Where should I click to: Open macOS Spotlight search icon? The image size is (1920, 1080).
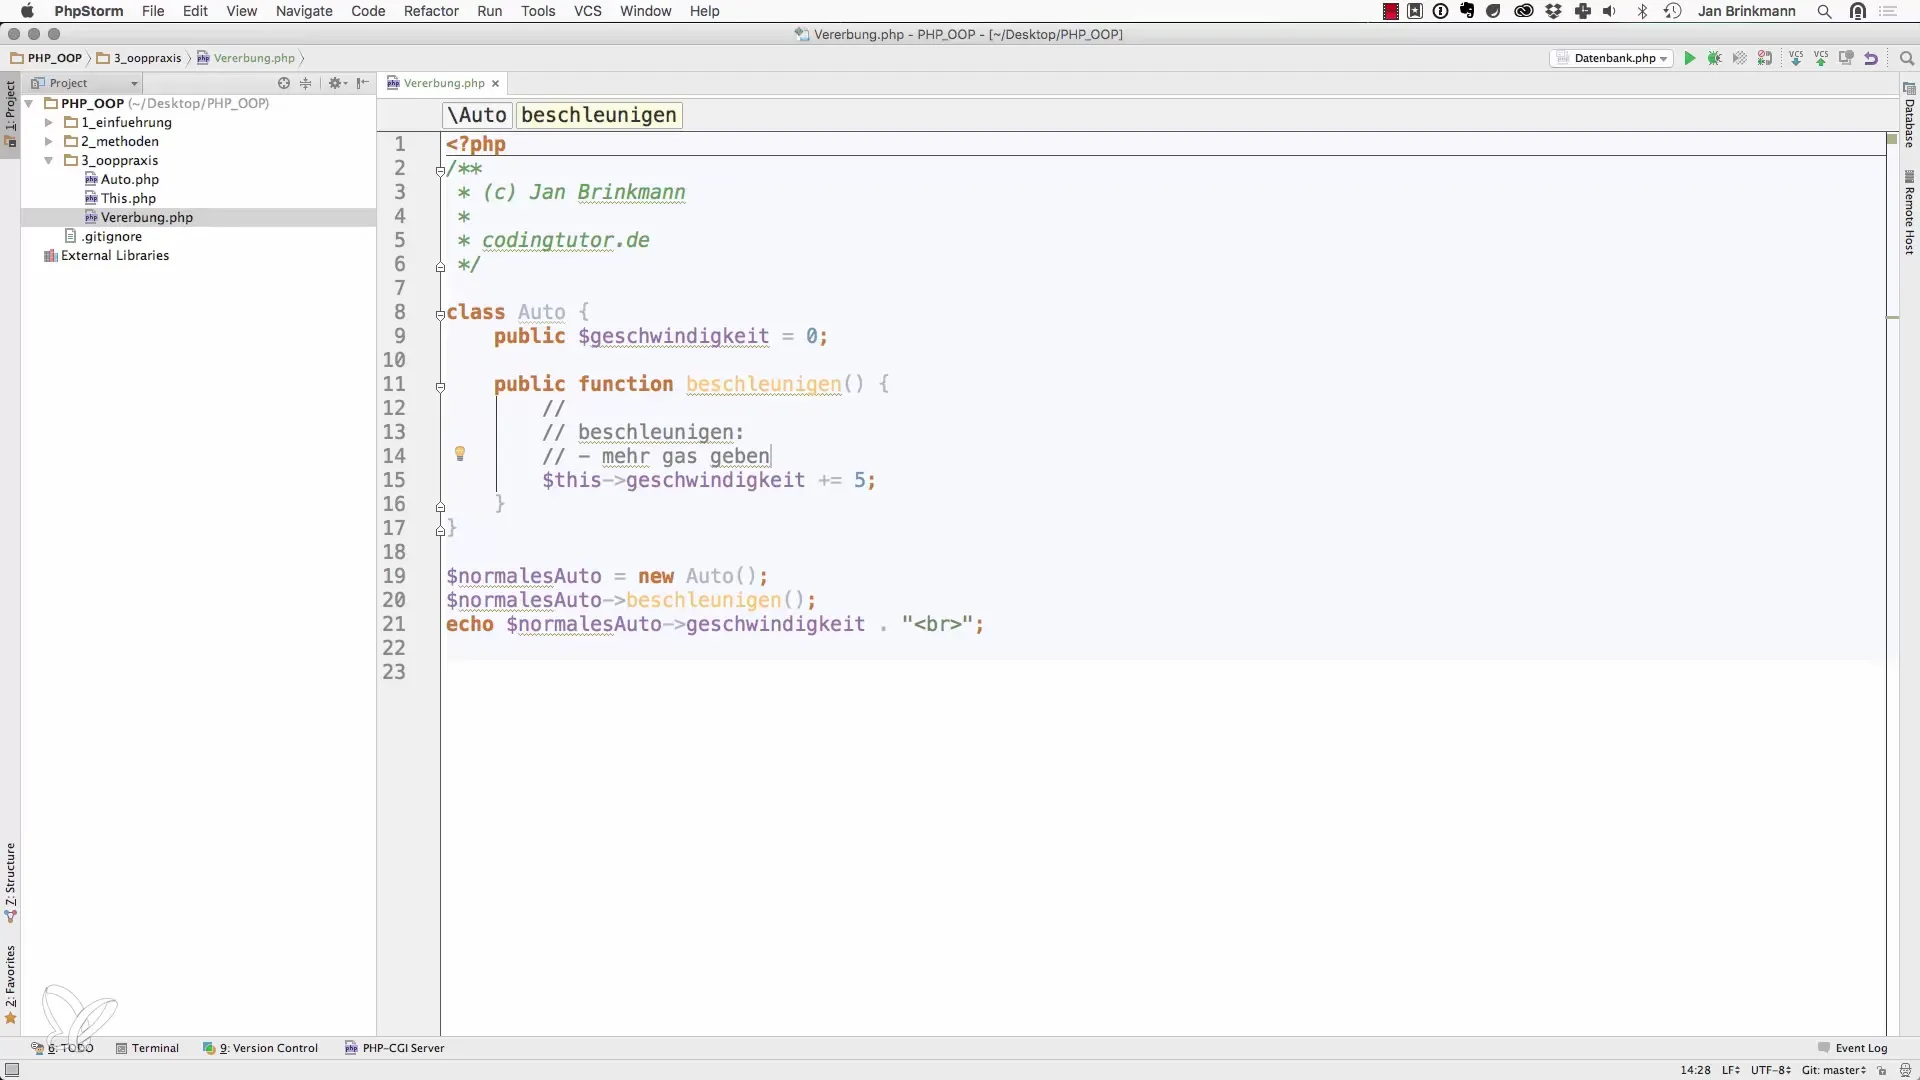pyautogui.click(x=1824, y=11)
